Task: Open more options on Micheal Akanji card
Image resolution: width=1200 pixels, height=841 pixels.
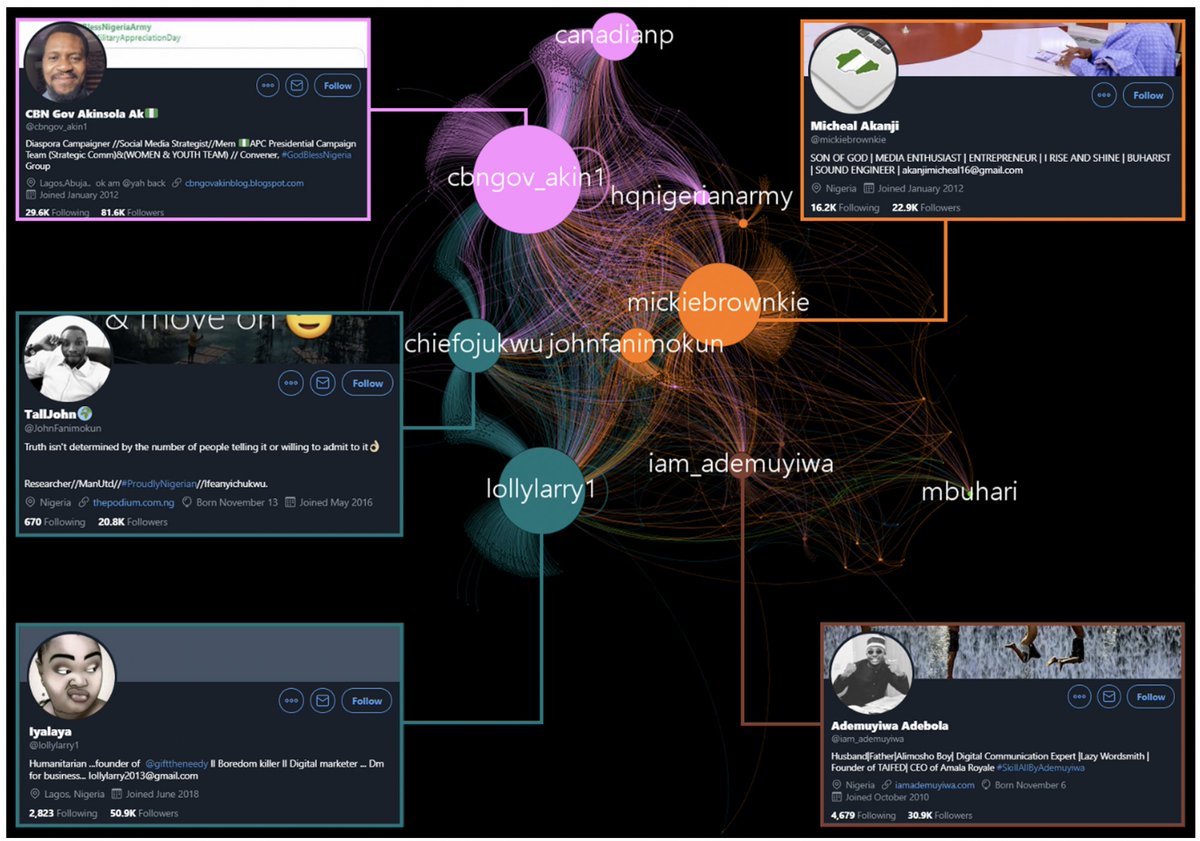Action: click(1104, 96)
